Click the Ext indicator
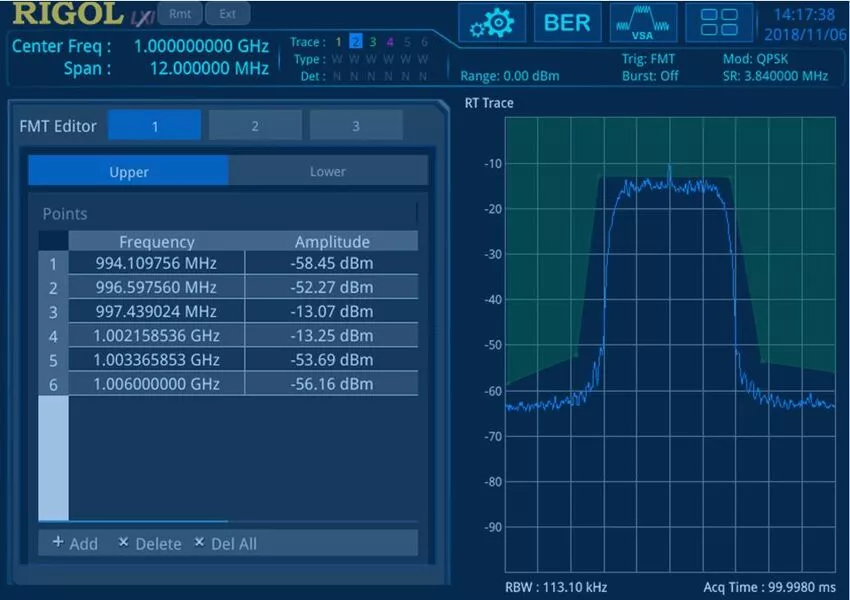 (228, 14)
